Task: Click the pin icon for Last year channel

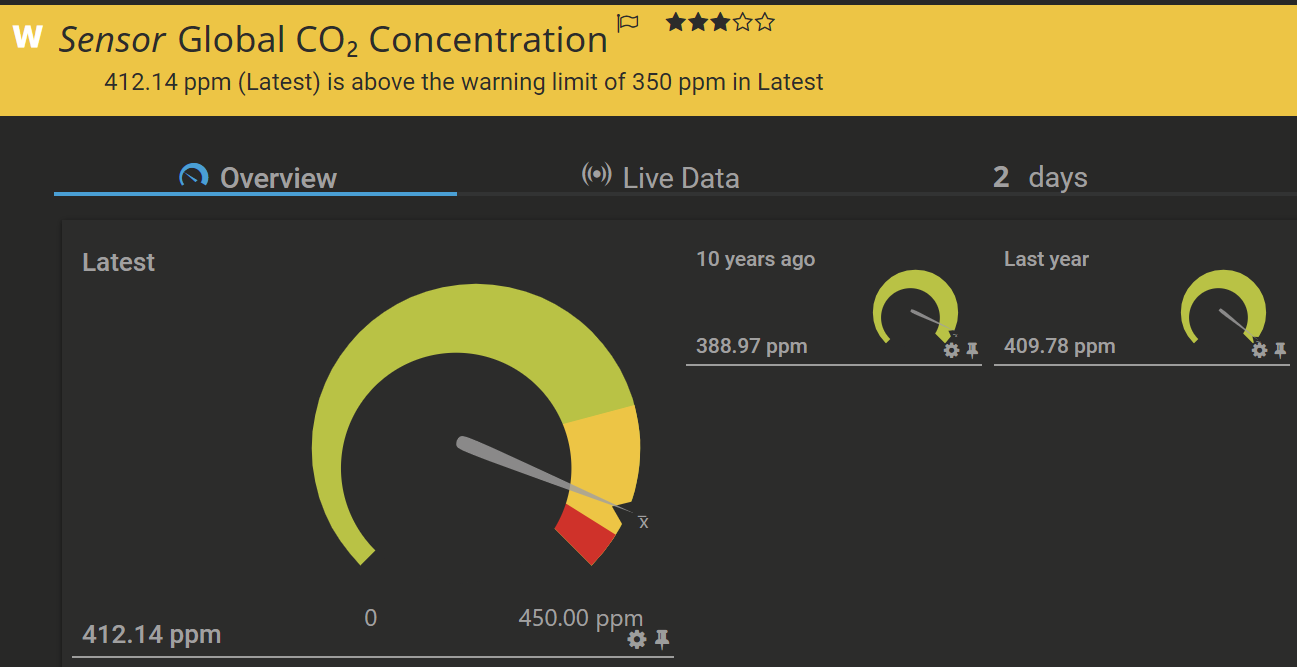Action: coord(1280,350)
